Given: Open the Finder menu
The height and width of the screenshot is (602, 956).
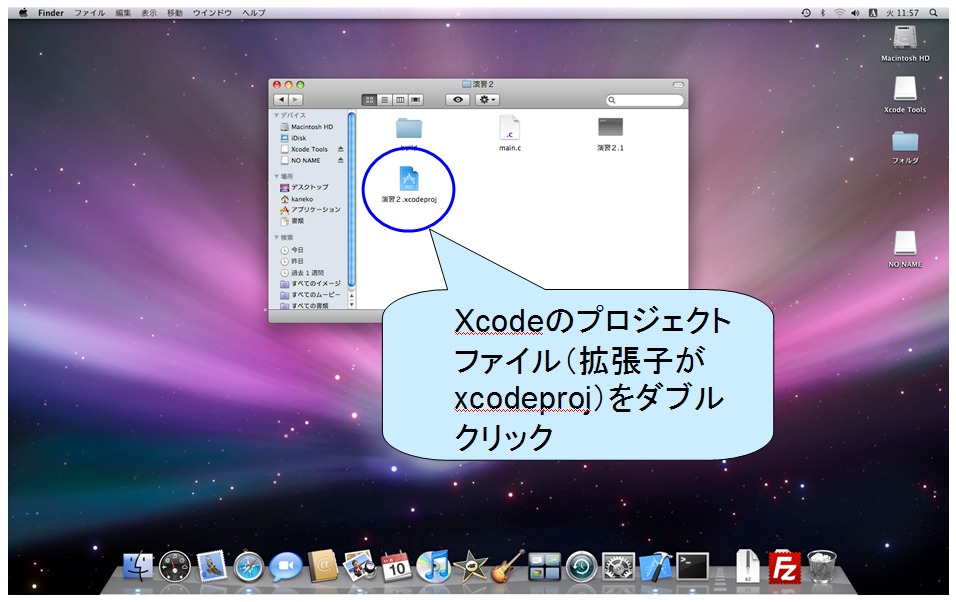Looking at the screenshot, I should pos(51,13).
